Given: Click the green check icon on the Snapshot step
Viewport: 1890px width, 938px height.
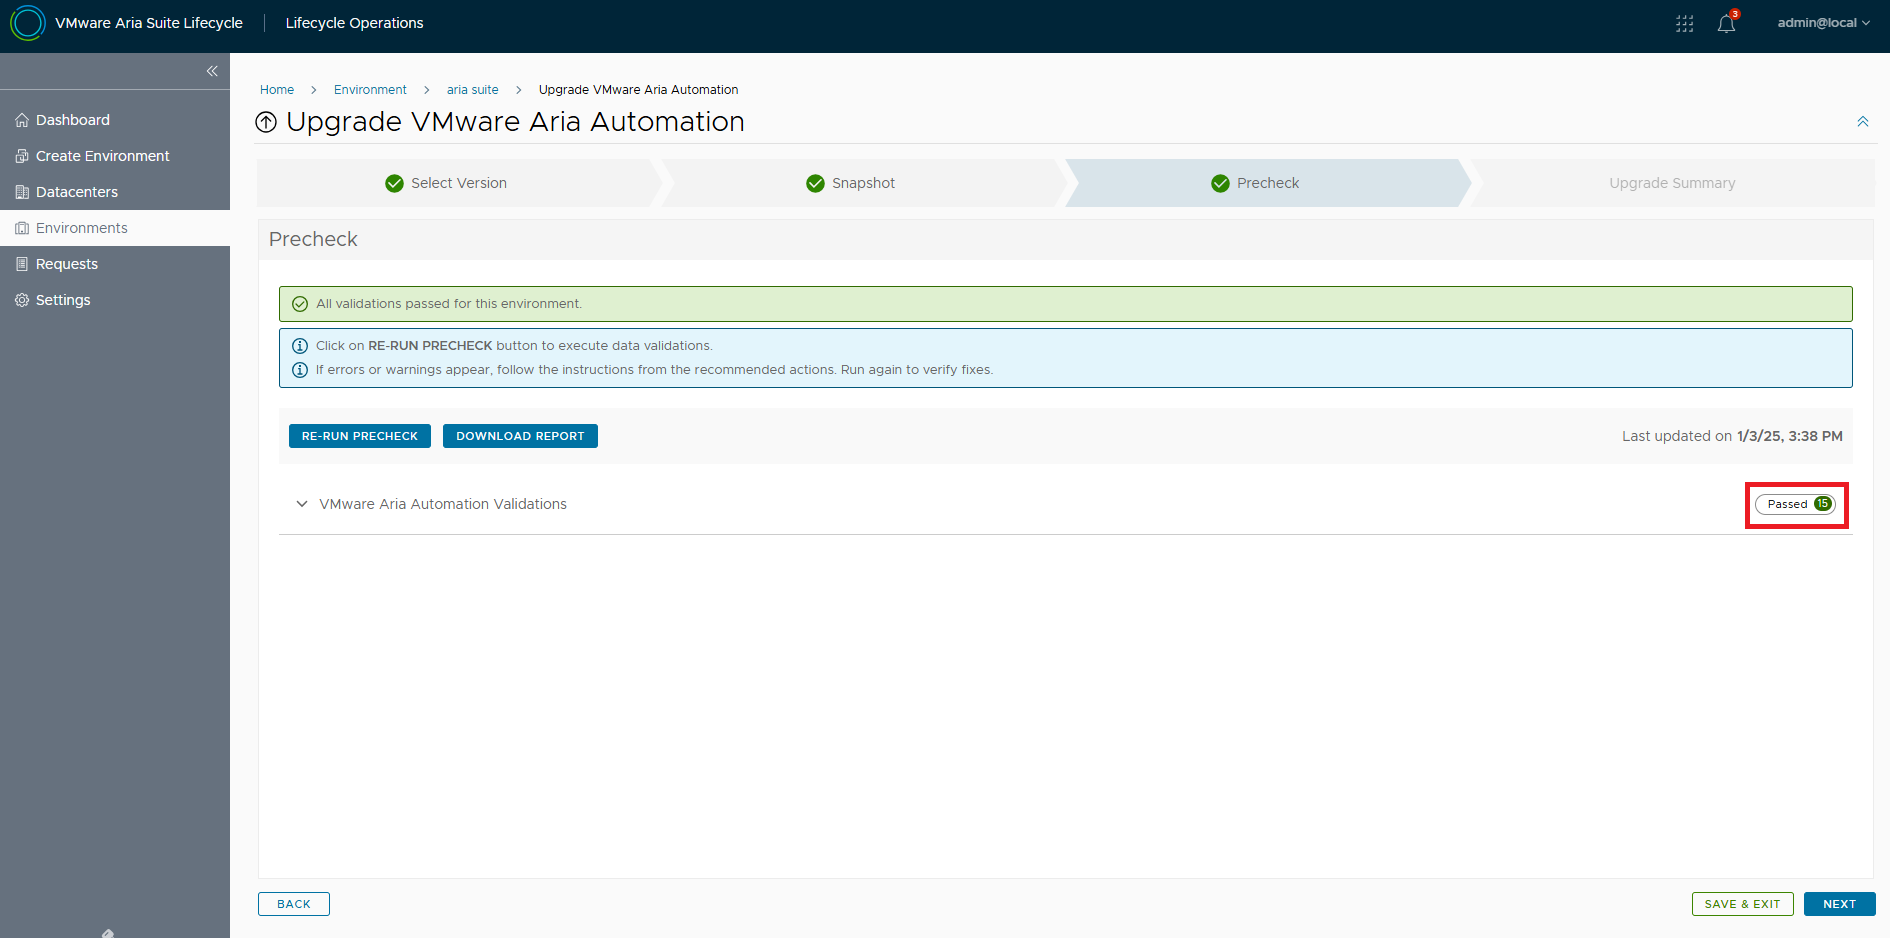Looking at the screenshot, I should [815, 183].
